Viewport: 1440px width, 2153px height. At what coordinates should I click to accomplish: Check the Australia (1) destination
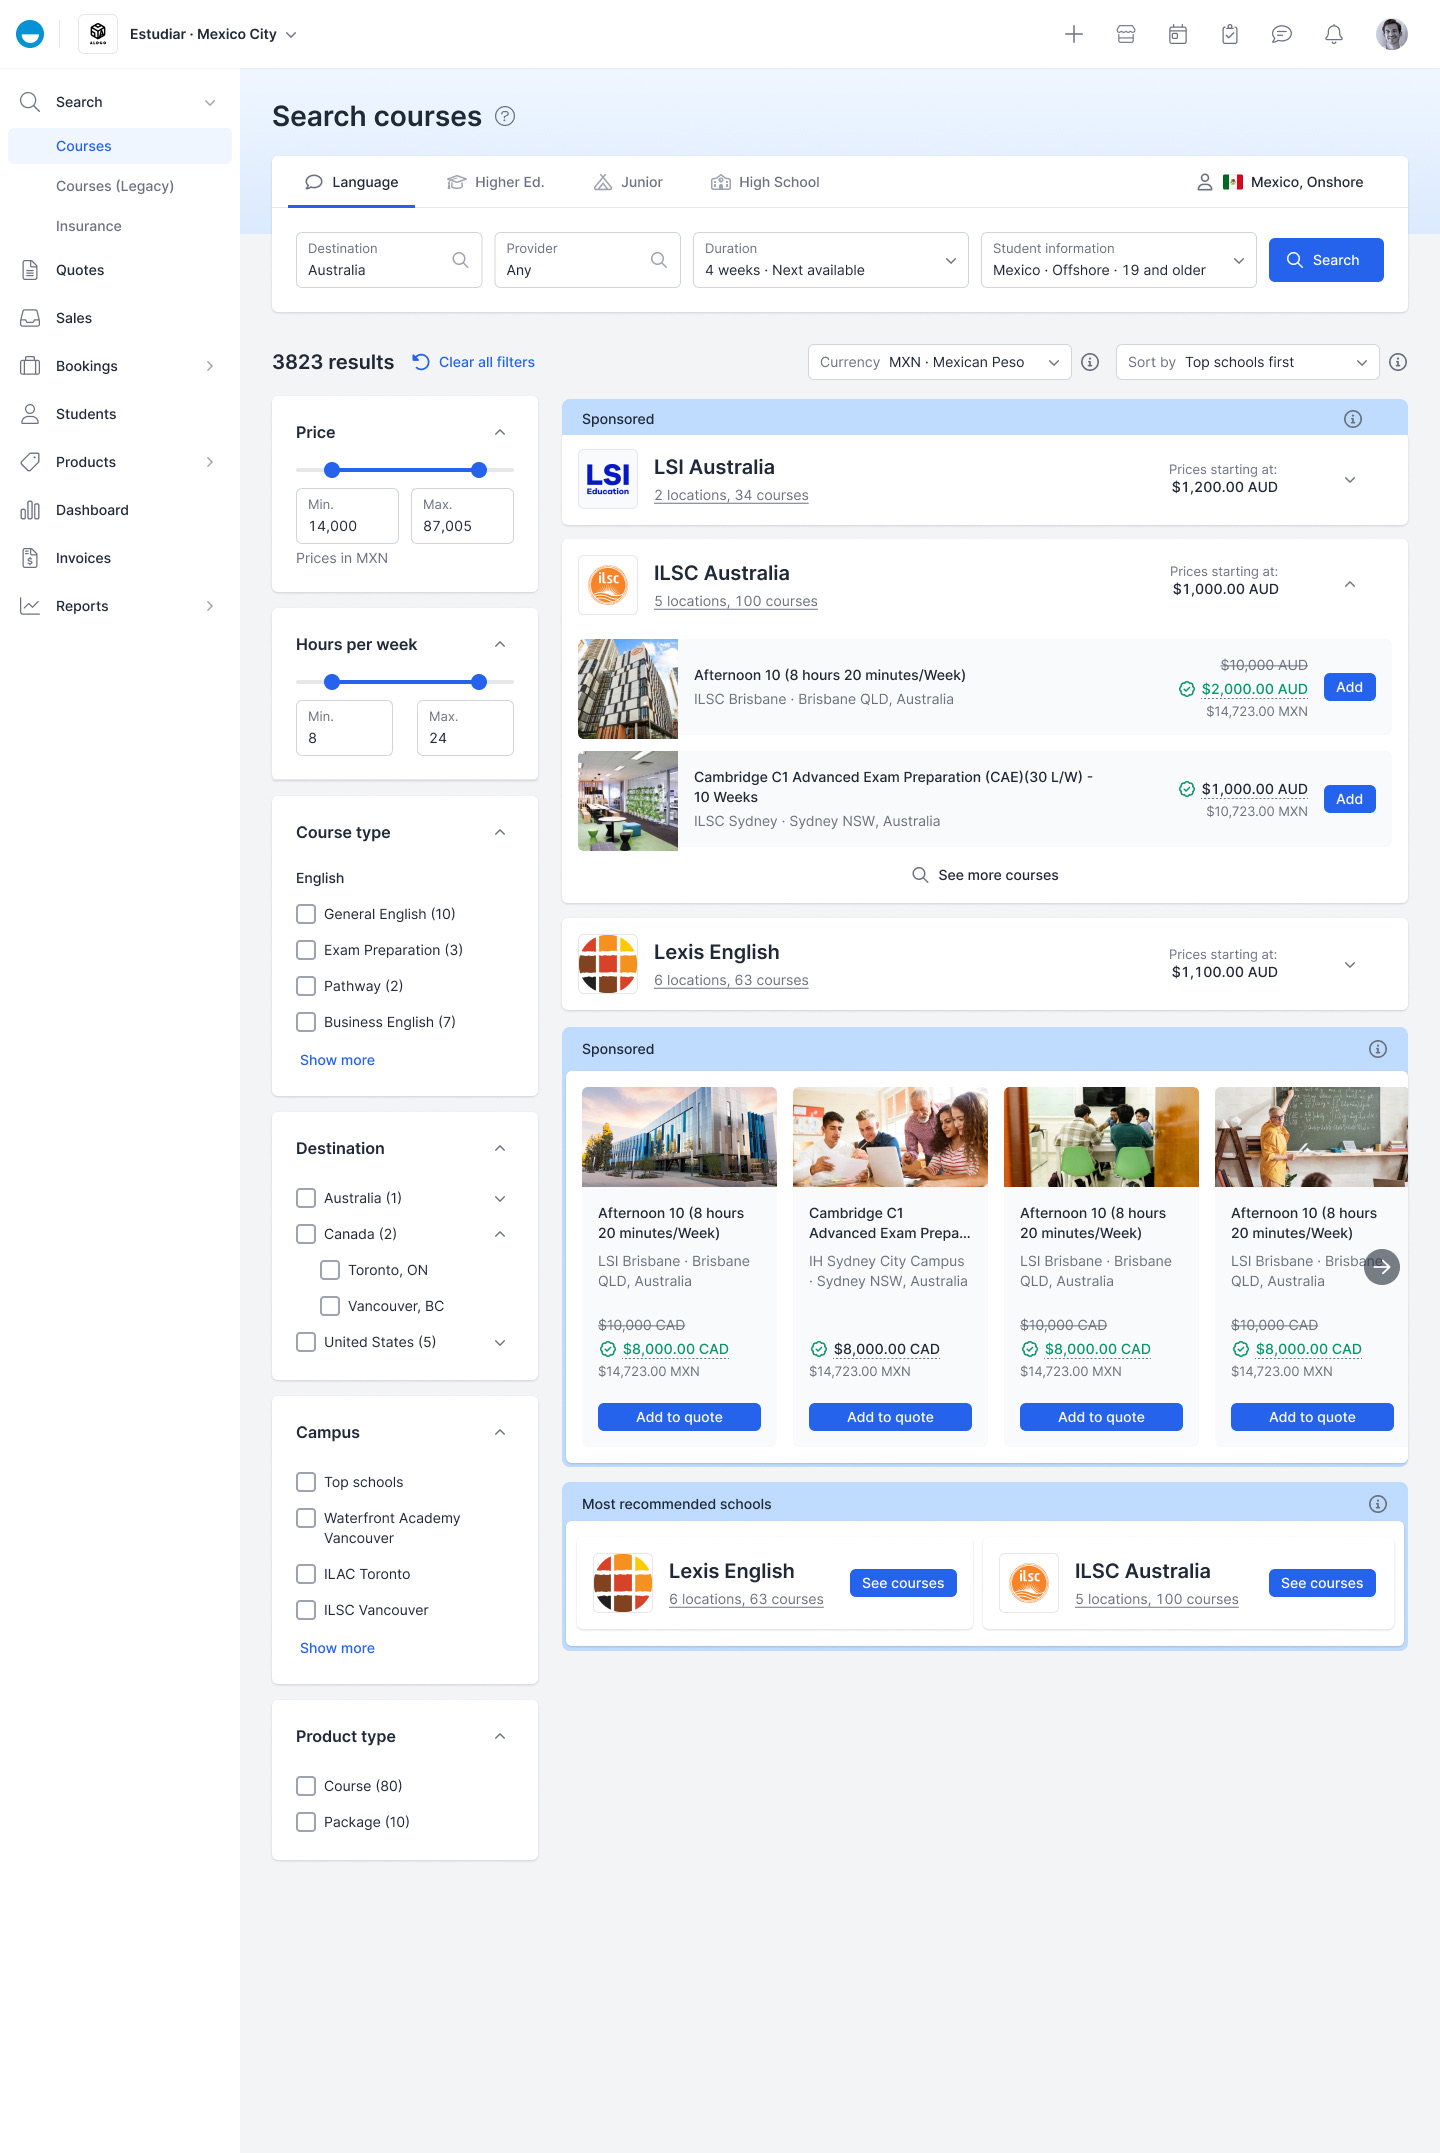coord(306,1198)
